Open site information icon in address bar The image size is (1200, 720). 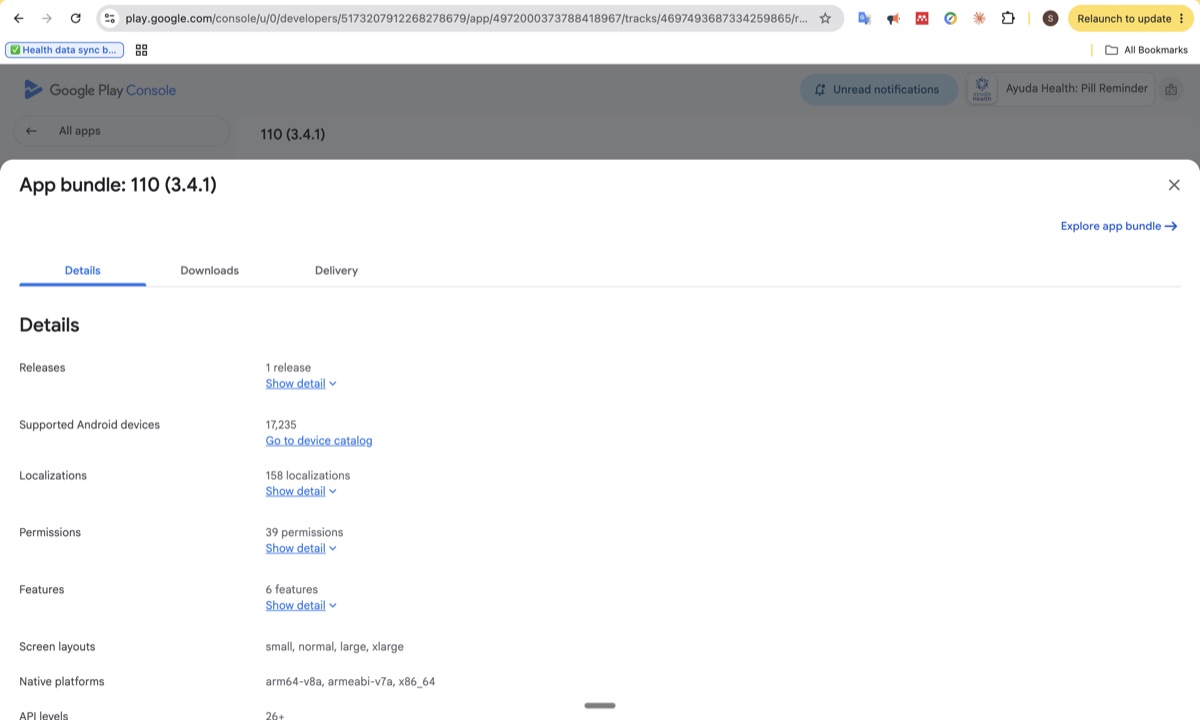[110, 18]
